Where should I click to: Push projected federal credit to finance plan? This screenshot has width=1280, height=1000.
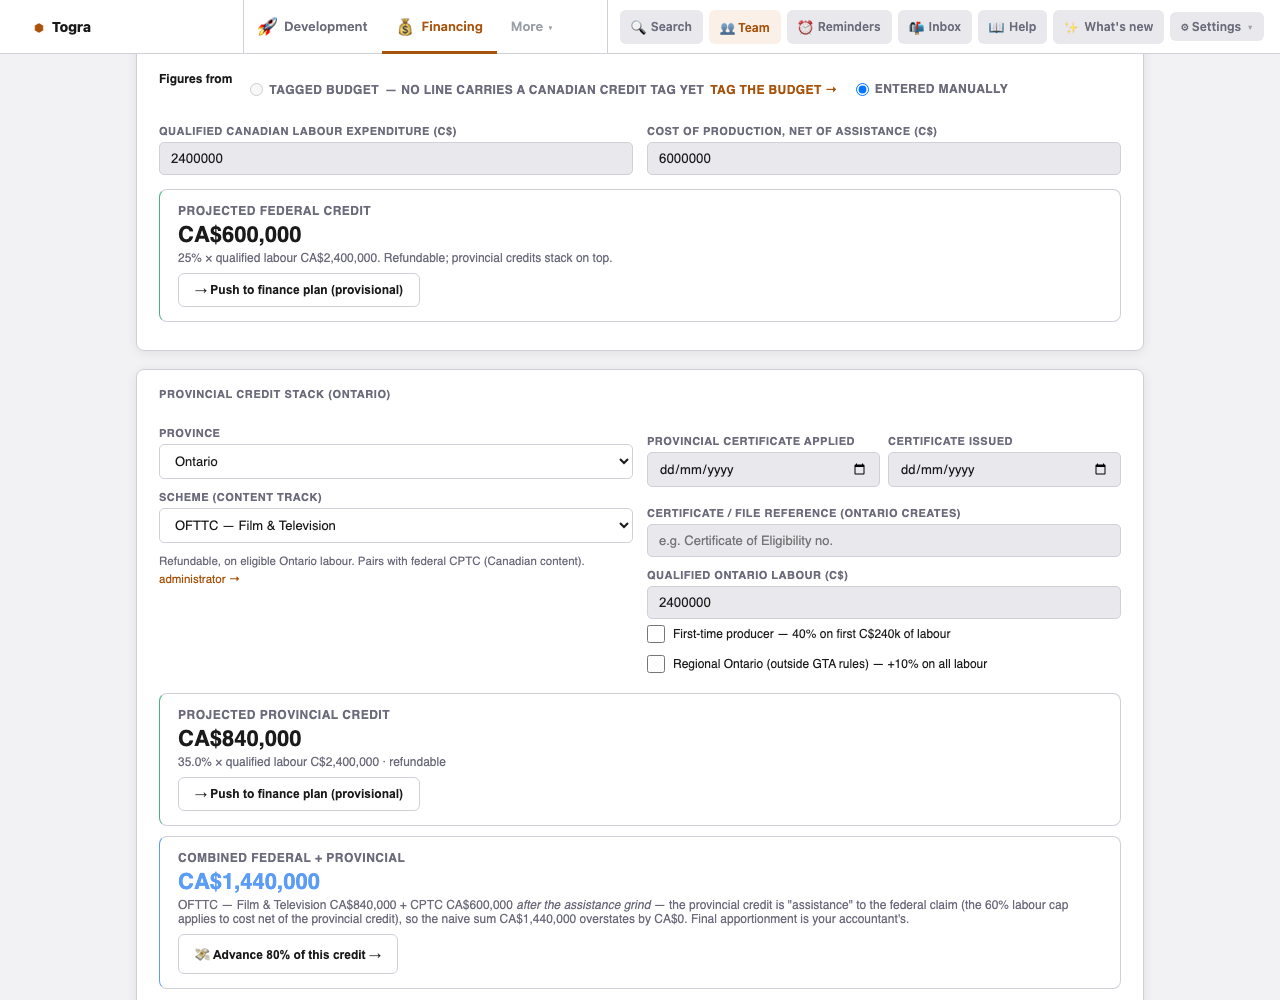pos(299,290)
